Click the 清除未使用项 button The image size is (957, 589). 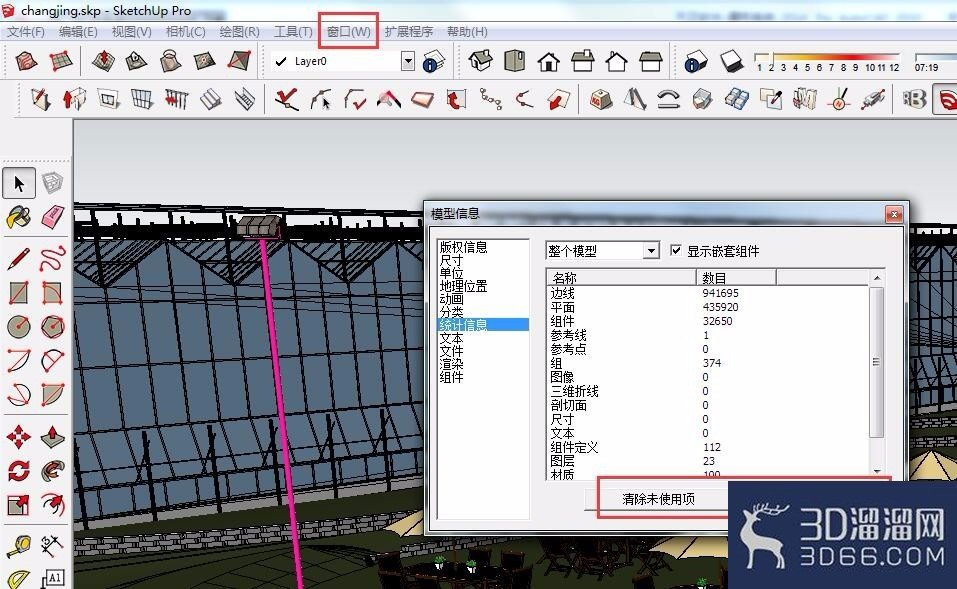pos(658,499)
